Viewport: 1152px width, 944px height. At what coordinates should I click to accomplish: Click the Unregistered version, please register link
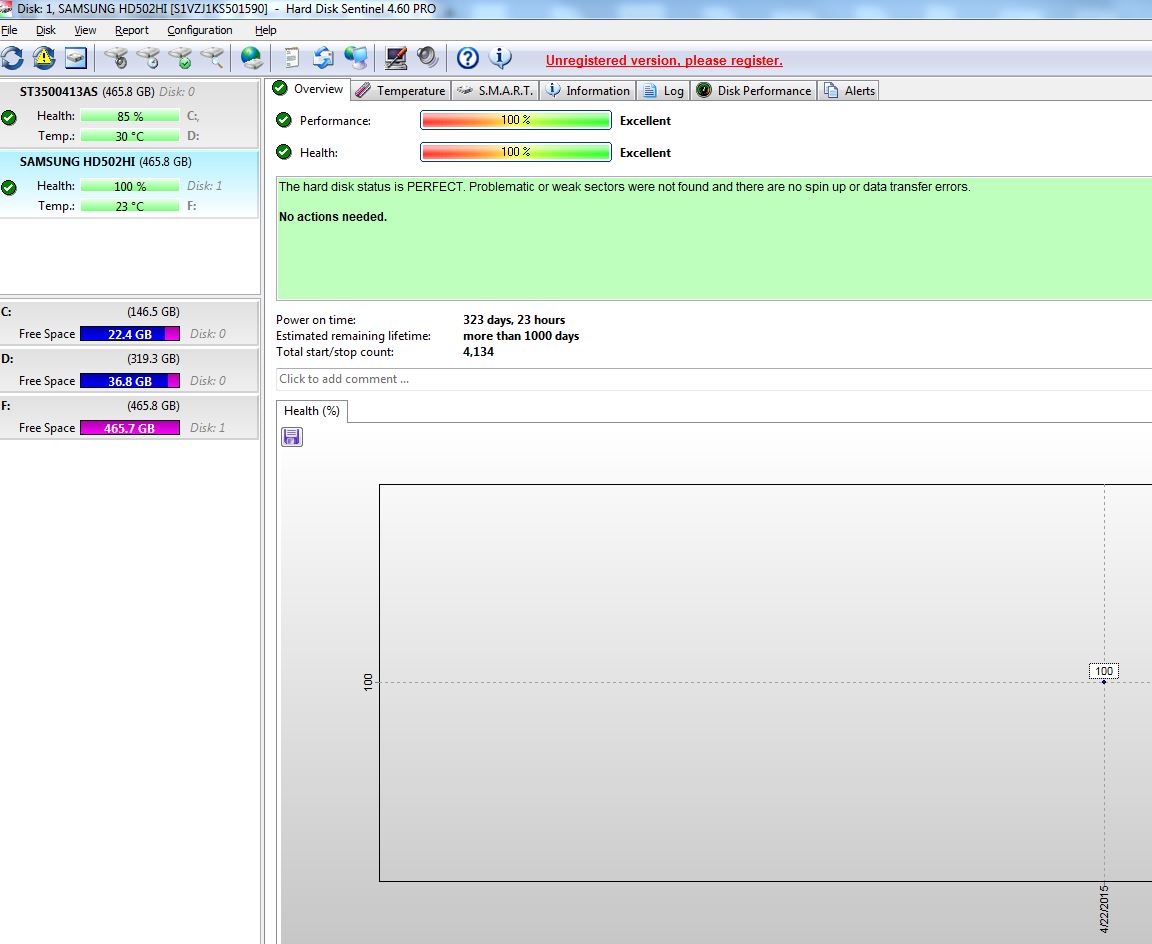[x=663, y=60]
